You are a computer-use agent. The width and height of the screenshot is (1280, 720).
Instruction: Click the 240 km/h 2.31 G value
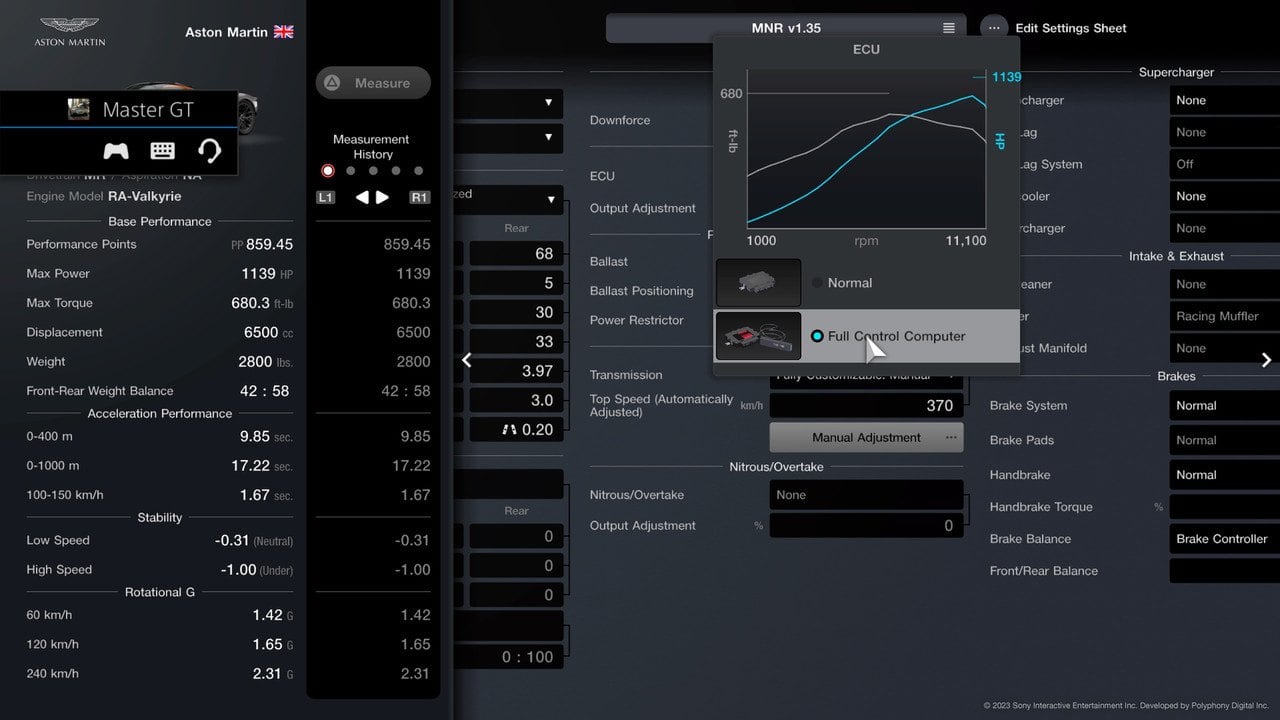[x=273, y=674]
